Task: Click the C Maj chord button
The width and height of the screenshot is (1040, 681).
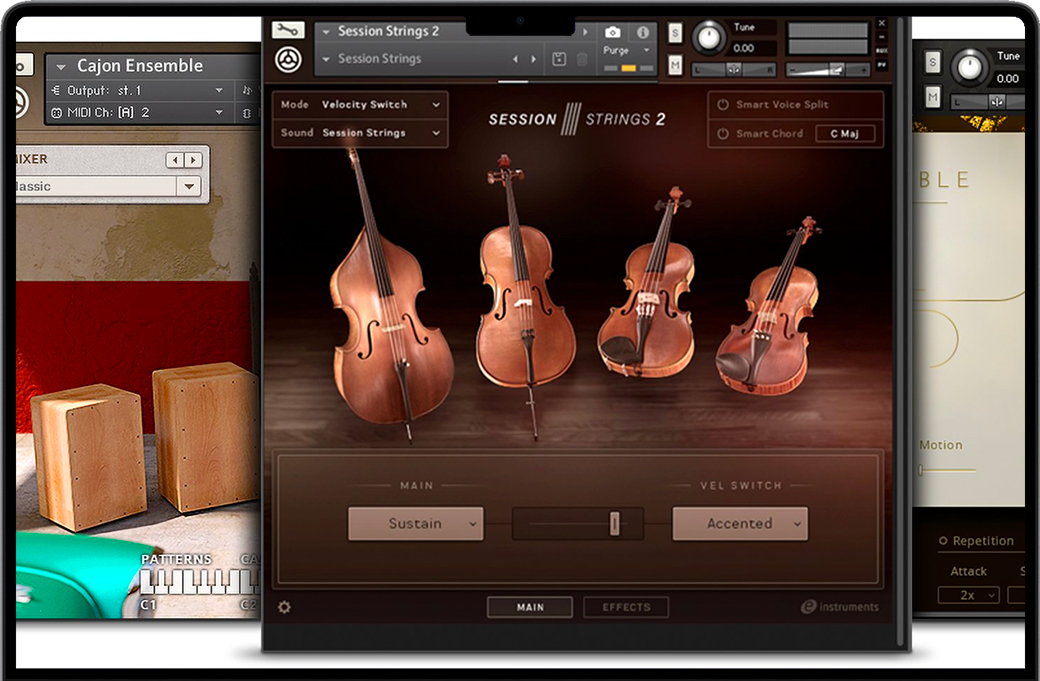Action: [845, 133]
